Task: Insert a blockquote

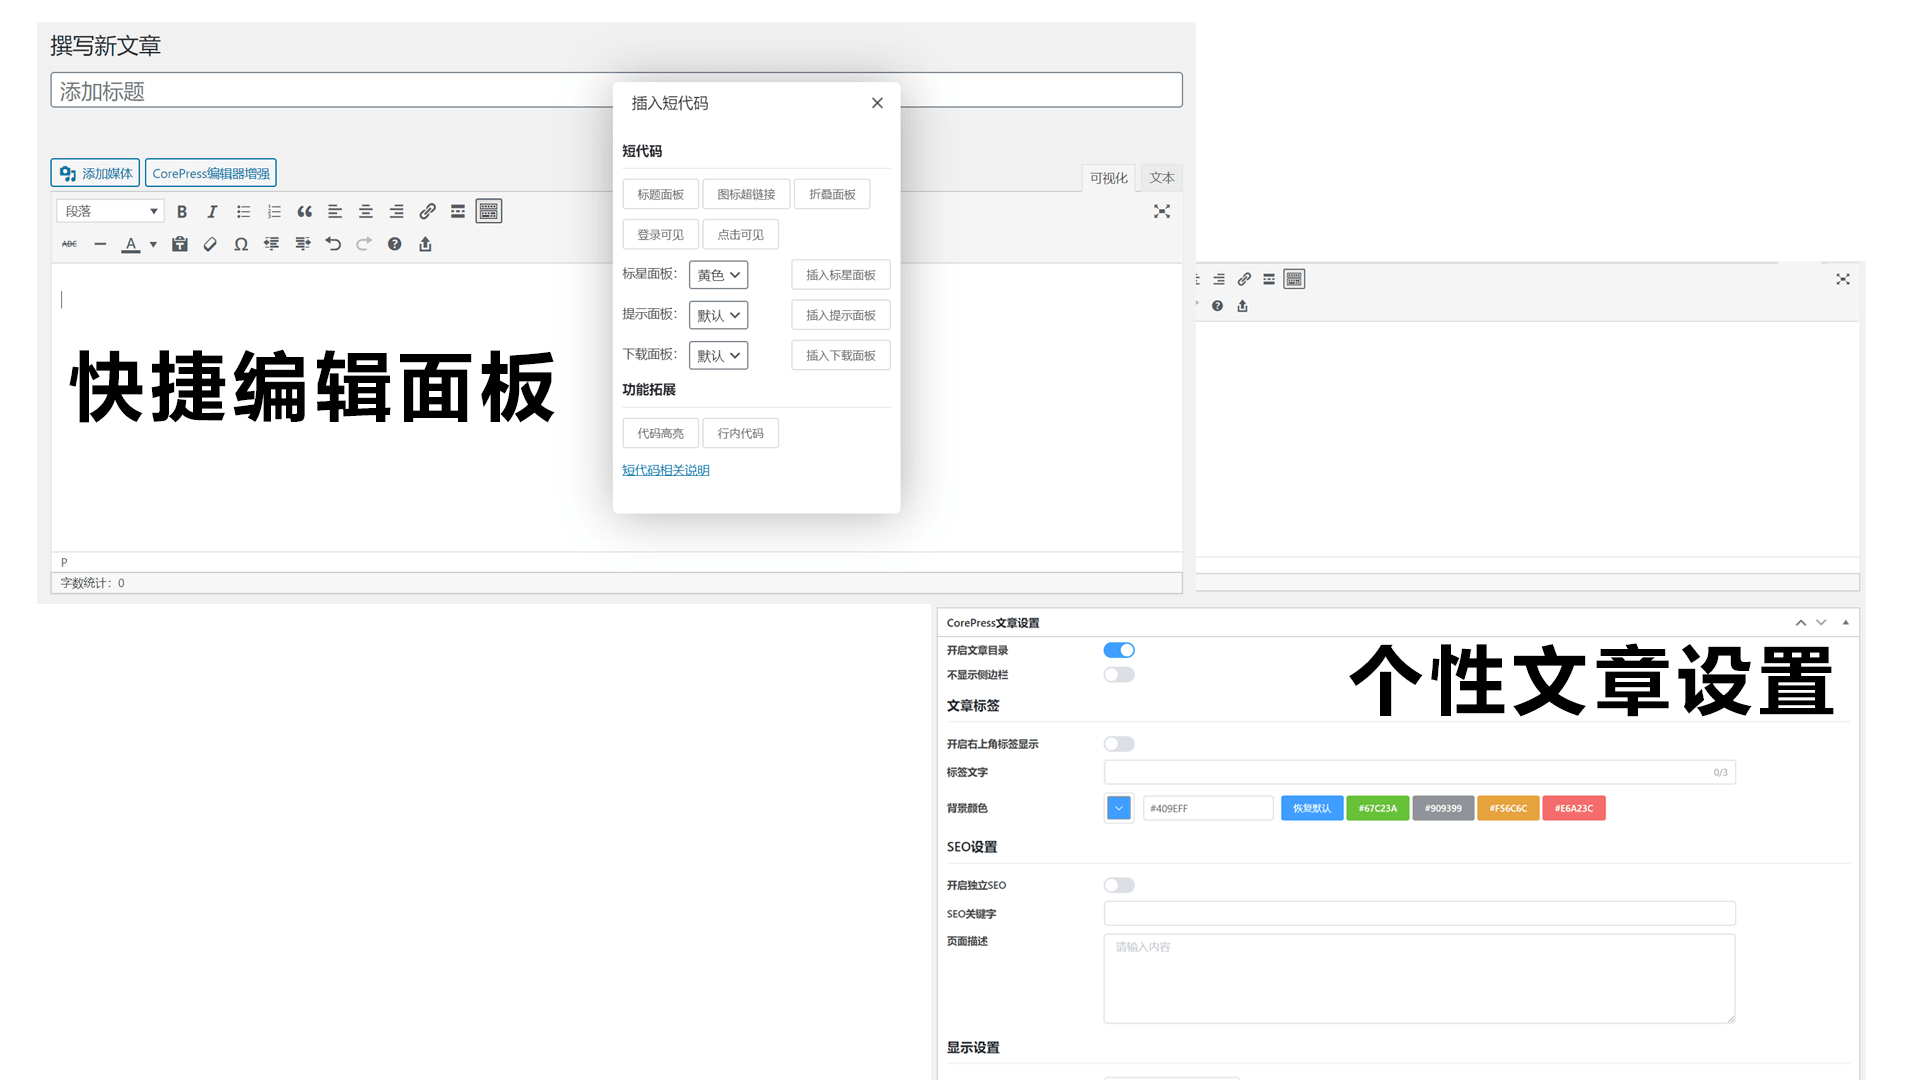Action: pyautogui.click(x=305, y=211)
